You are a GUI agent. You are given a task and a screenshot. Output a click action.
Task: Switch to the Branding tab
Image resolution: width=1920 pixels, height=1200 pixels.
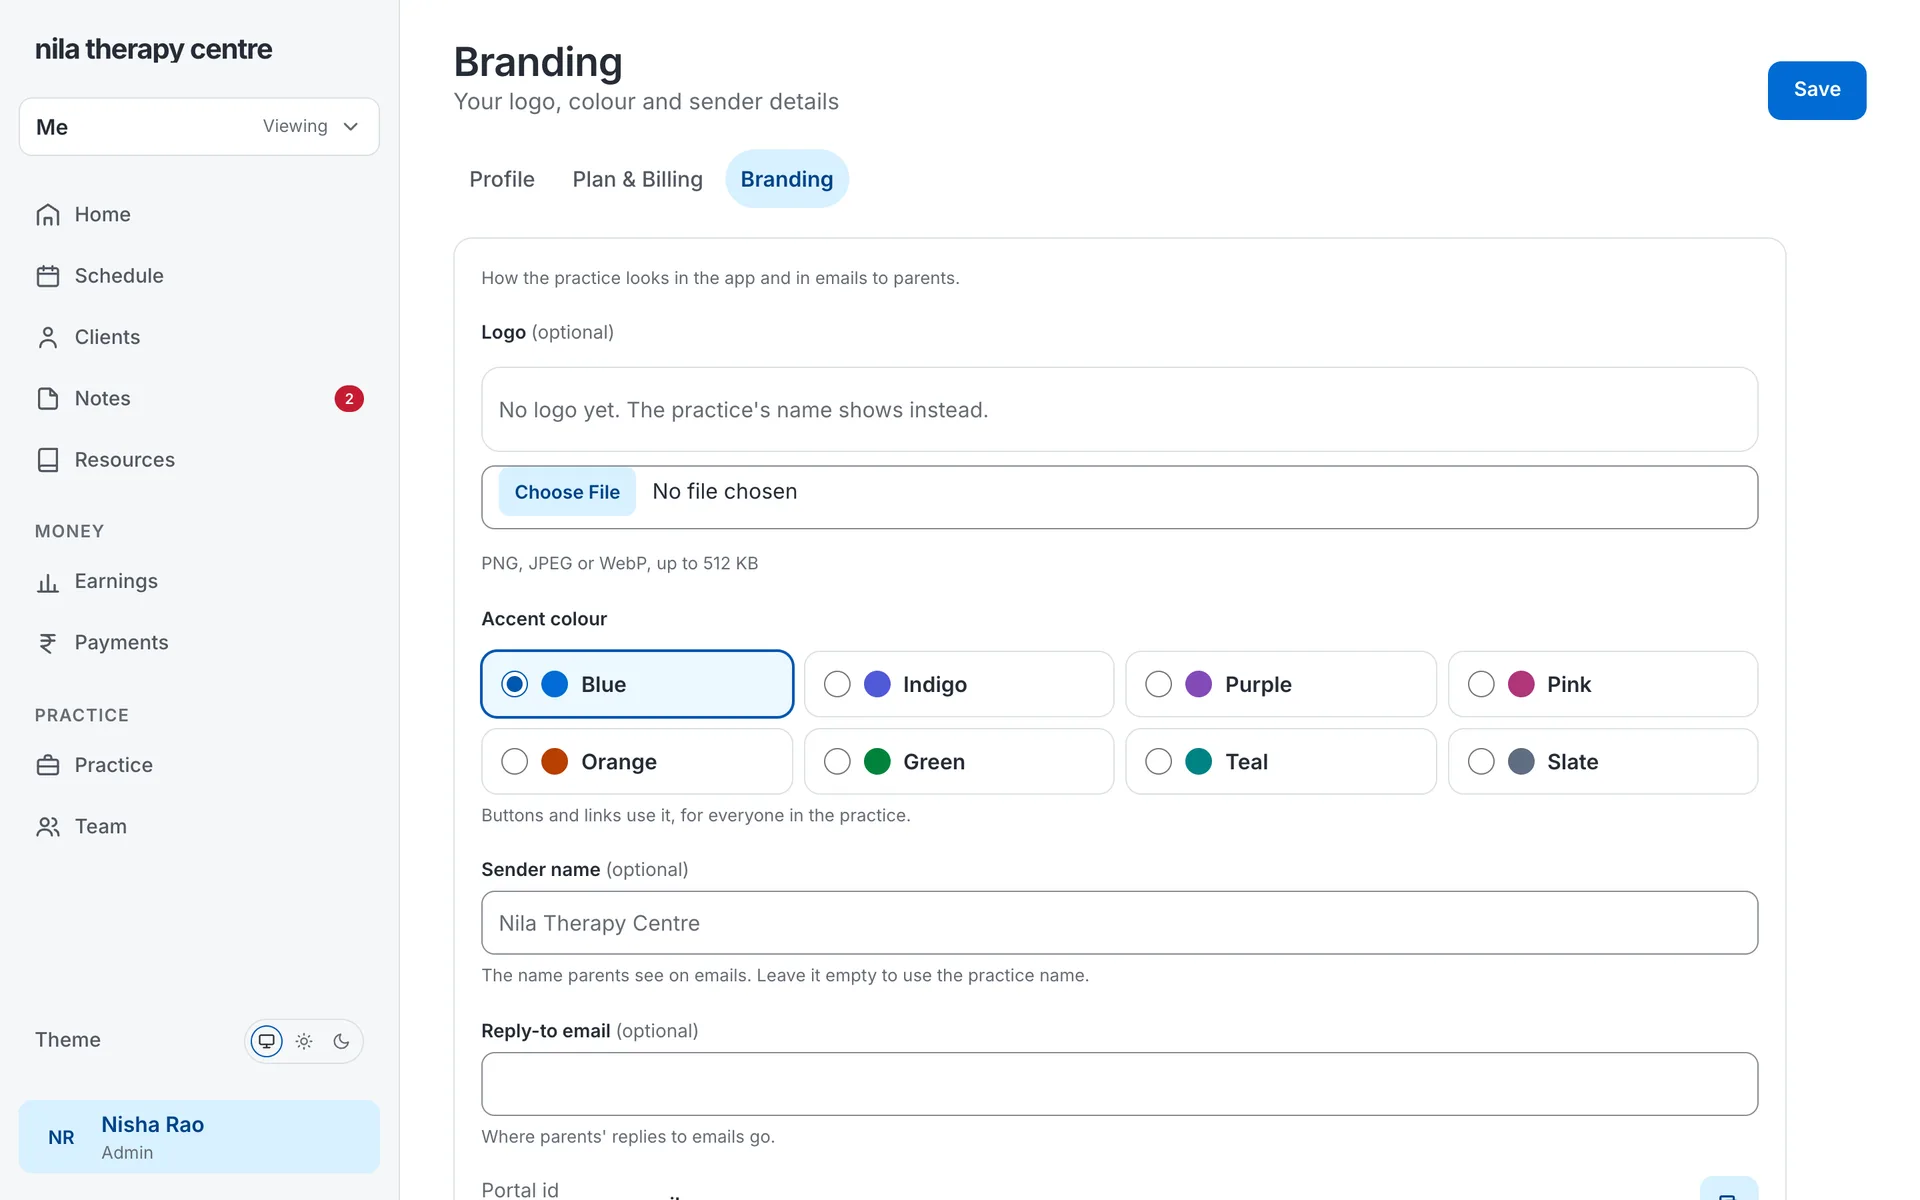[787, 179]
